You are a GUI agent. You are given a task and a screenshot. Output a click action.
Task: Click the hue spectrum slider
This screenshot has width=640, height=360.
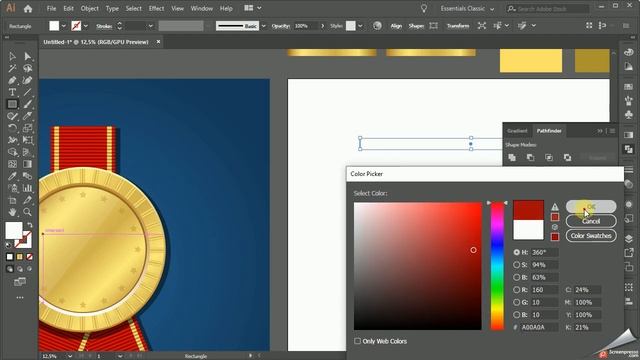pos(497,266)
